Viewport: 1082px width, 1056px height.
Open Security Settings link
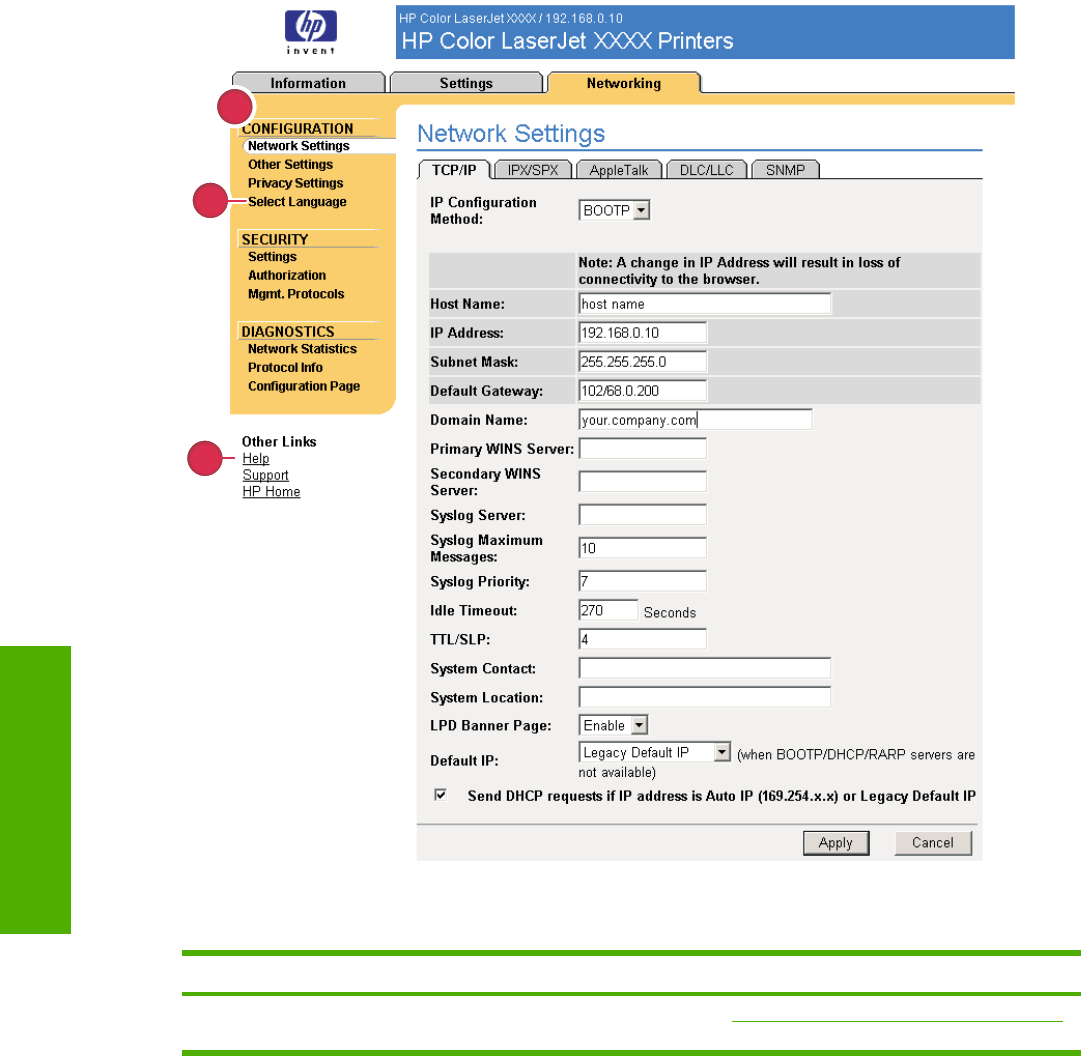click(273, 257)
